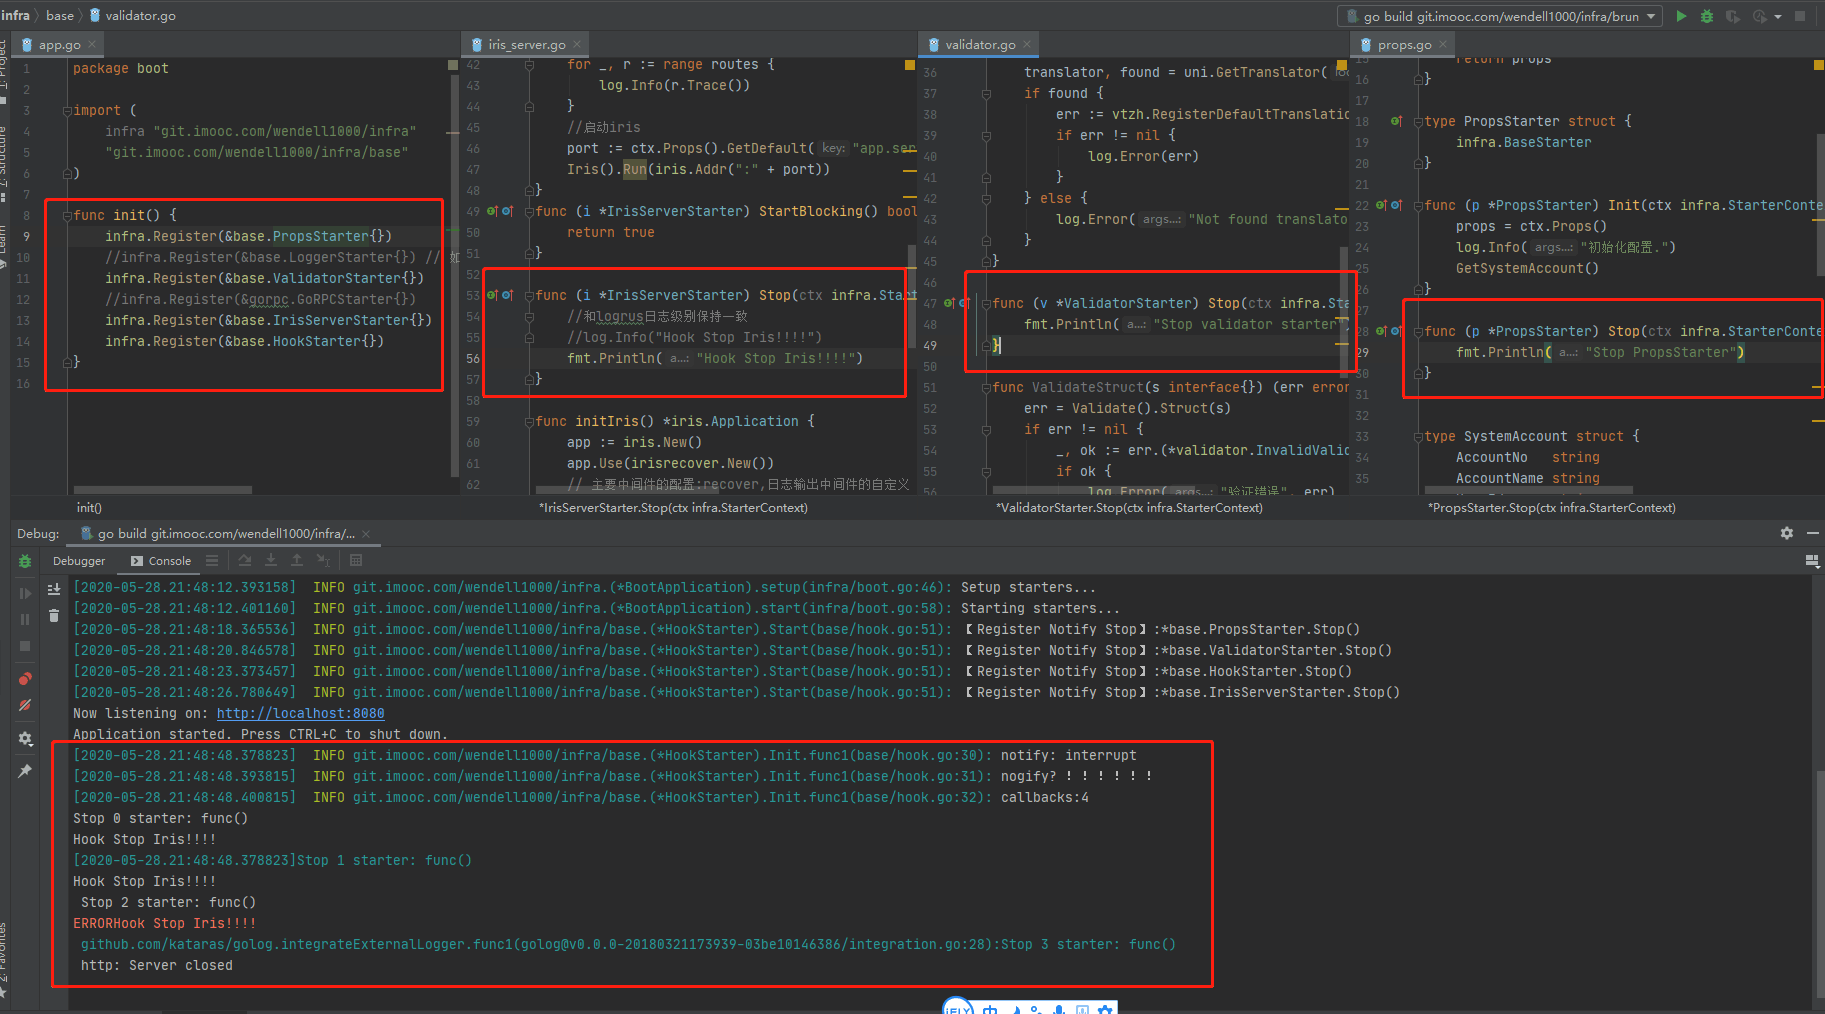Collapse the func init() block in app.go
1825x1014 pixels.
(x=67, y=215)
